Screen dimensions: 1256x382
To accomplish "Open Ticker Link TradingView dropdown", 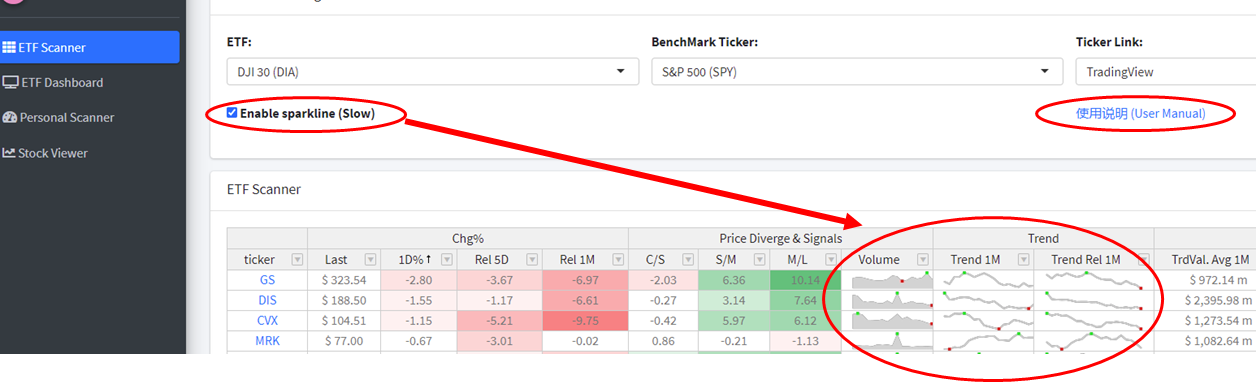I will 1165,72.
